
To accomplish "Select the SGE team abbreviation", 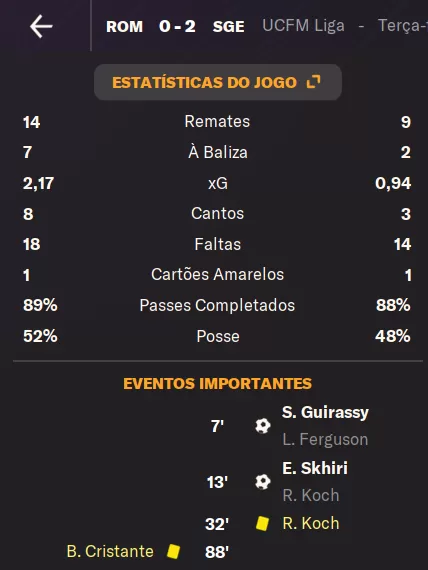I will (x=228, y=27).
